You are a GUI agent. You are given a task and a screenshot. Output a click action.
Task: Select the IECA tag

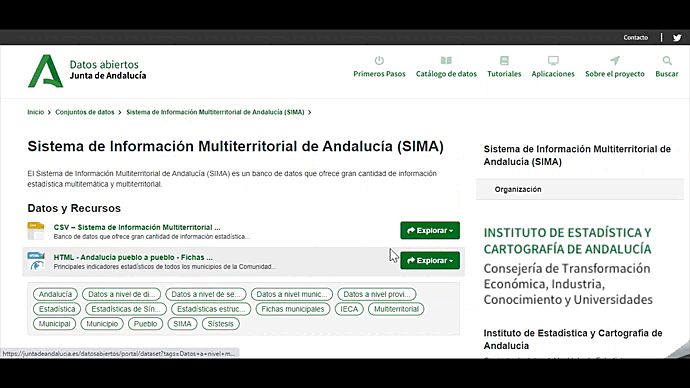point(349,309)
